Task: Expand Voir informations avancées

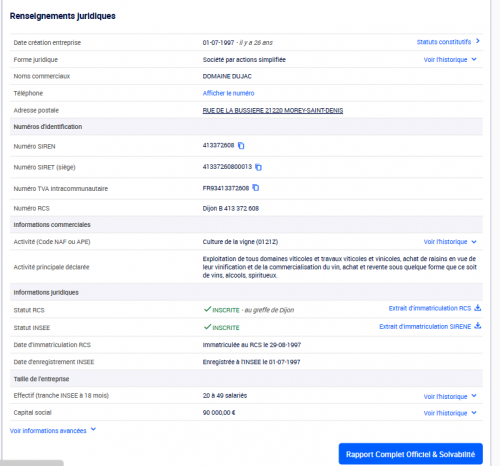Action: point(48,431)
